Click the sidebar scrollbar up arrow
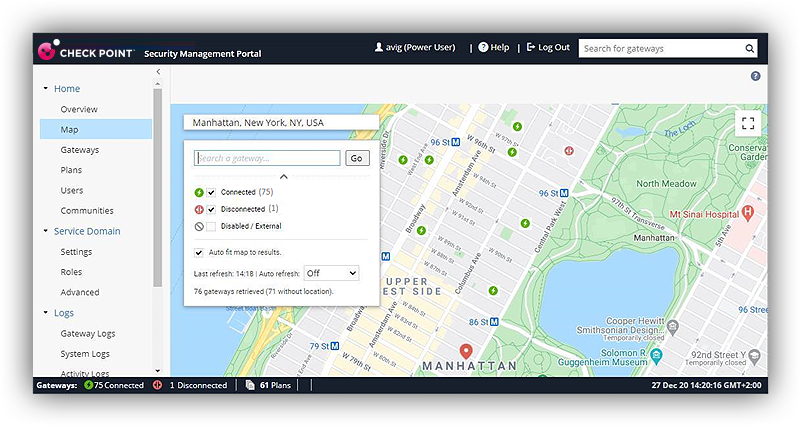The image size is (800, 426). 158,84
